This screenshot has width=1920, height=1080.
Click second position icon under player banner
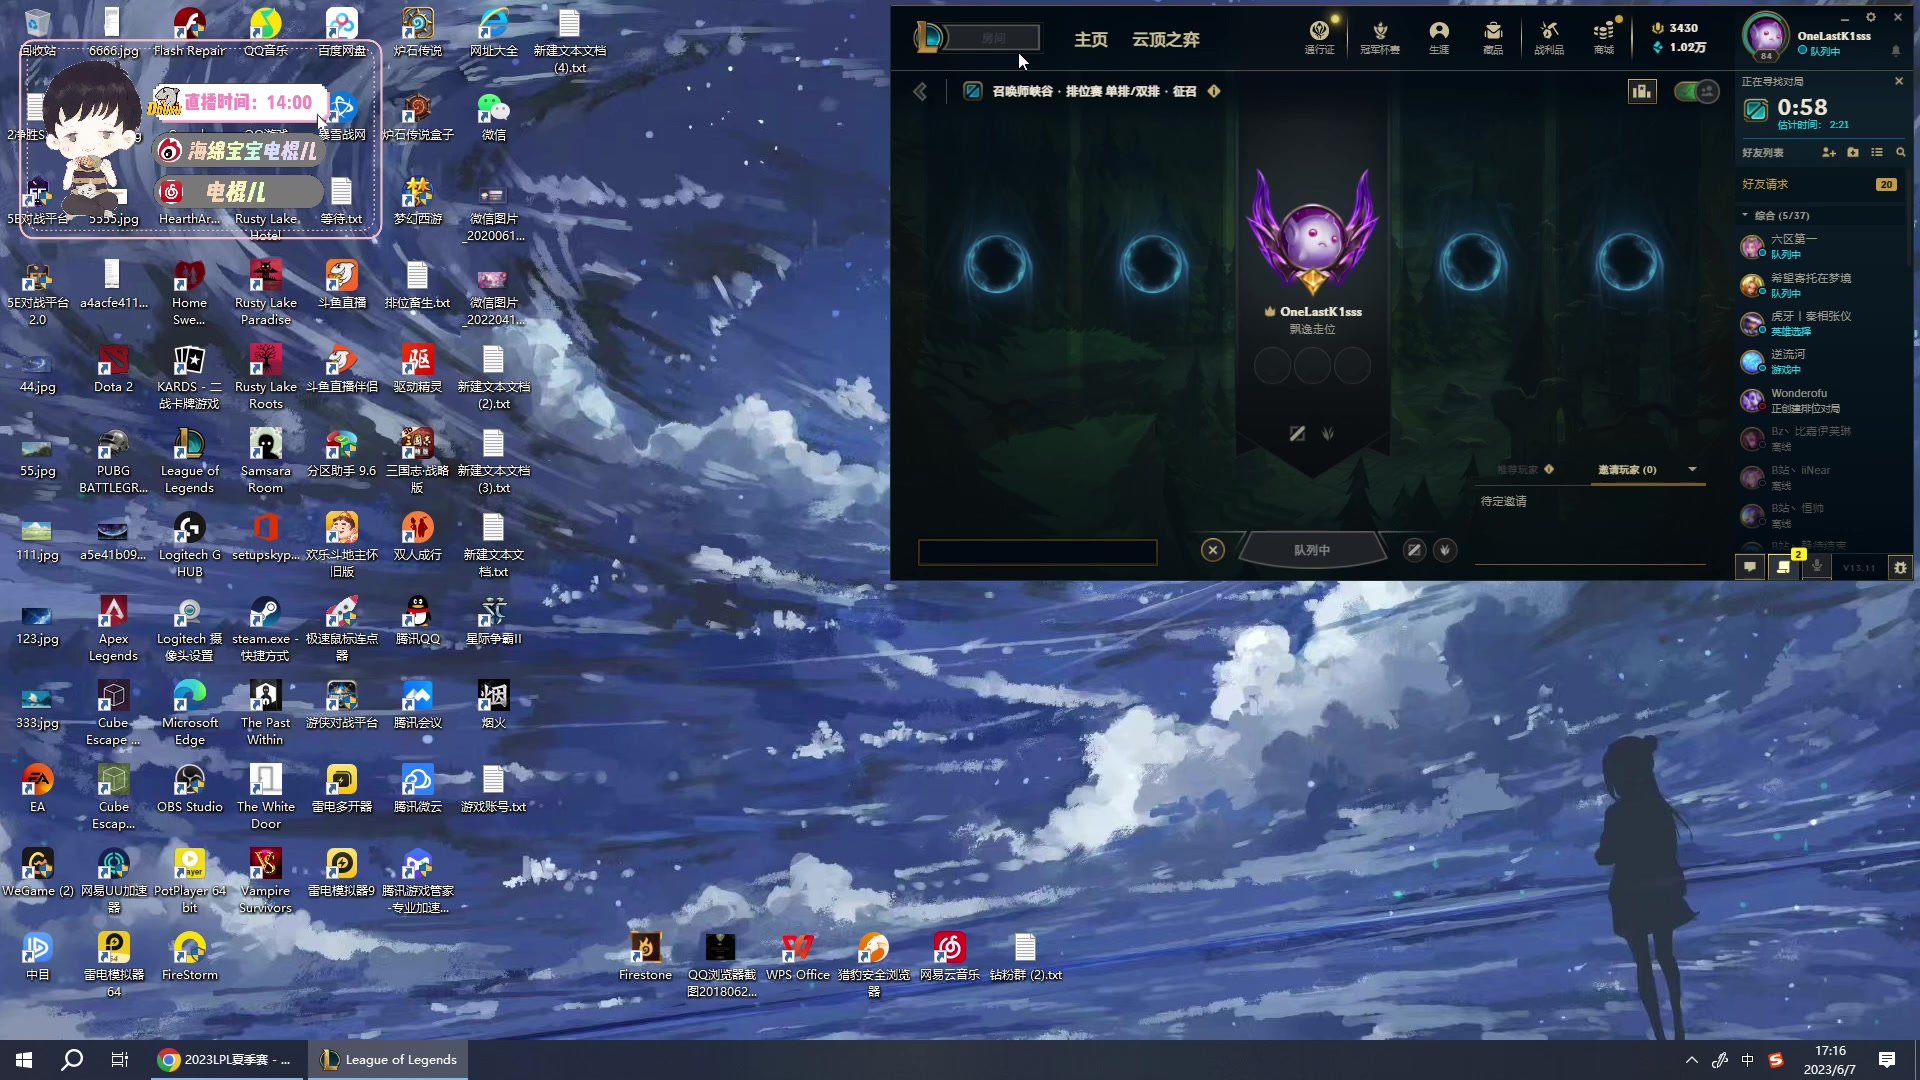(1328, 433)
